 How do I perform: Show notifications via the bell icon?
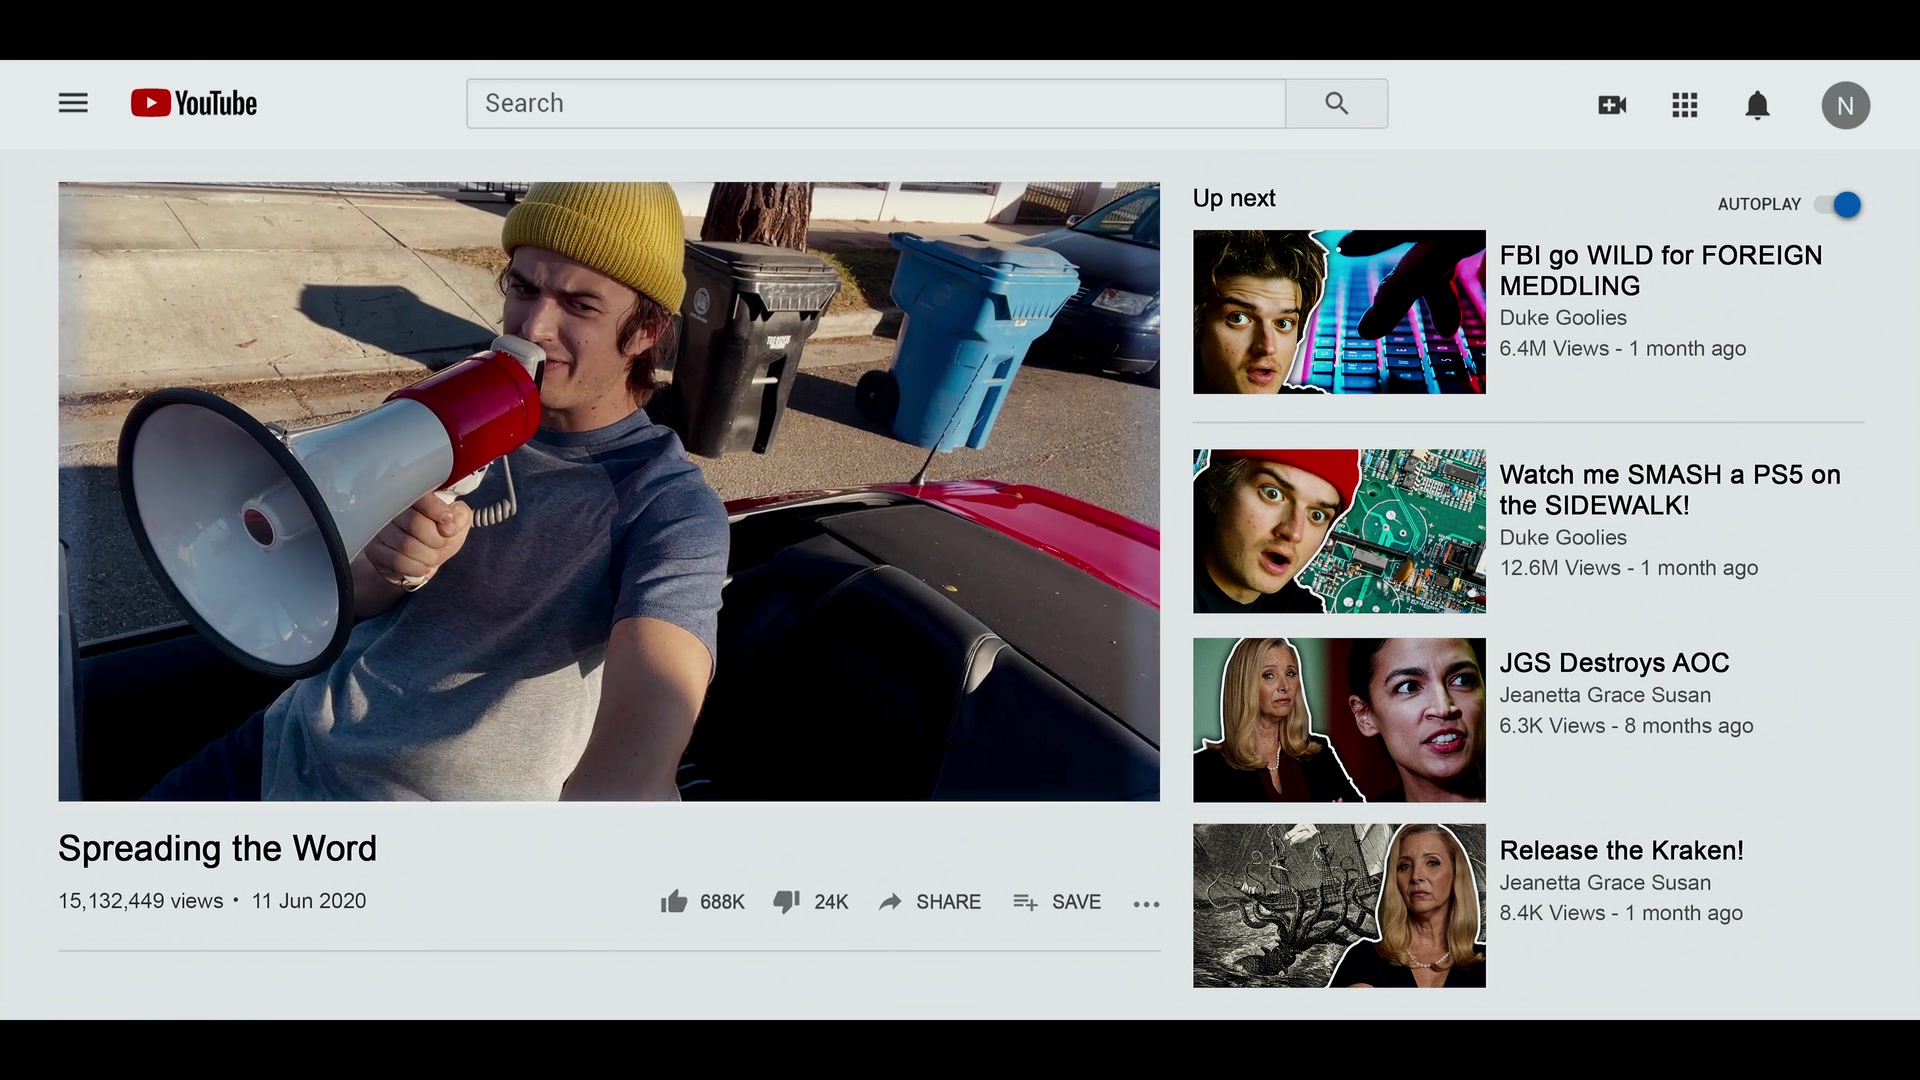tap(1757, 105)
